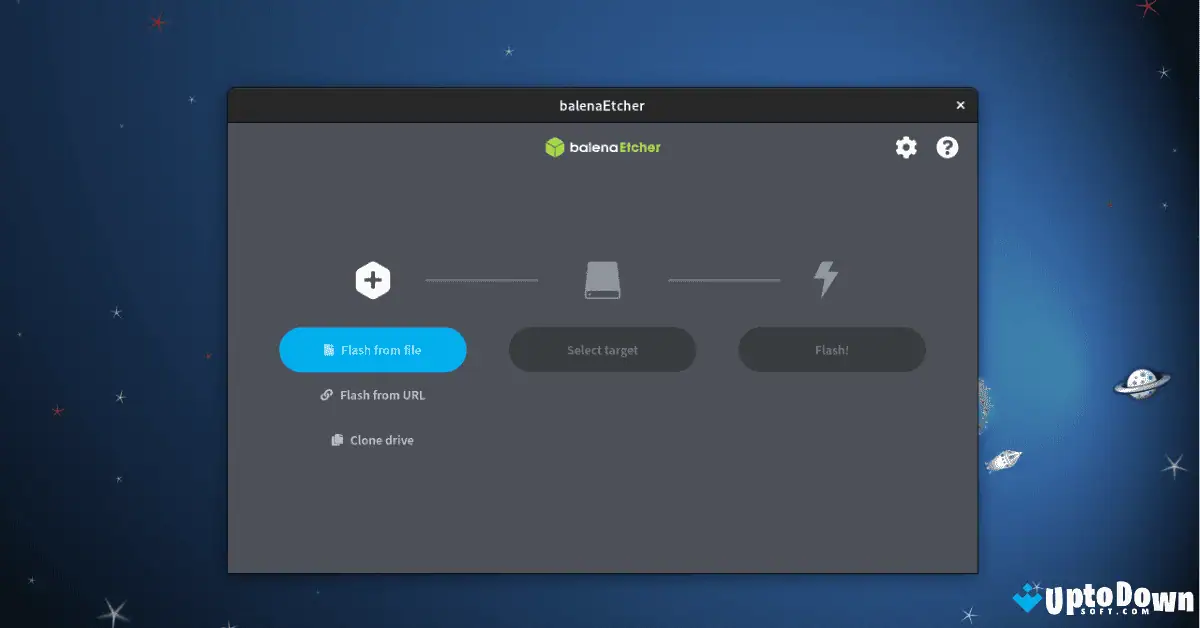
Task: Click the Select target button
Action: click(x=602, y=350)
